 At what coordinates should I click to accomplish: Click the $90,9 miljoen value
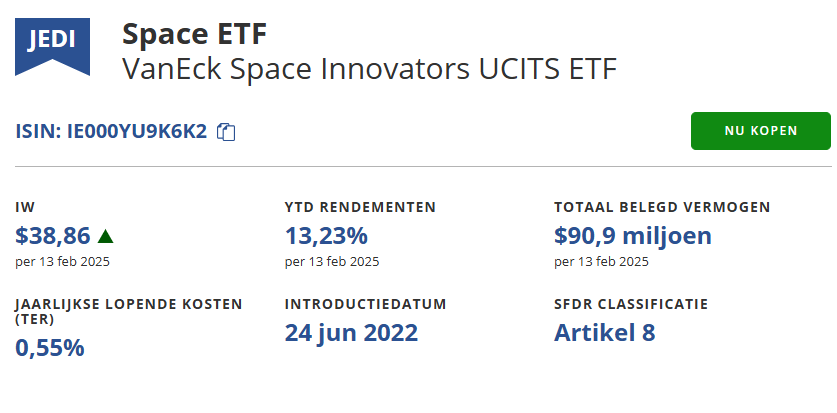tap(632, 236)
